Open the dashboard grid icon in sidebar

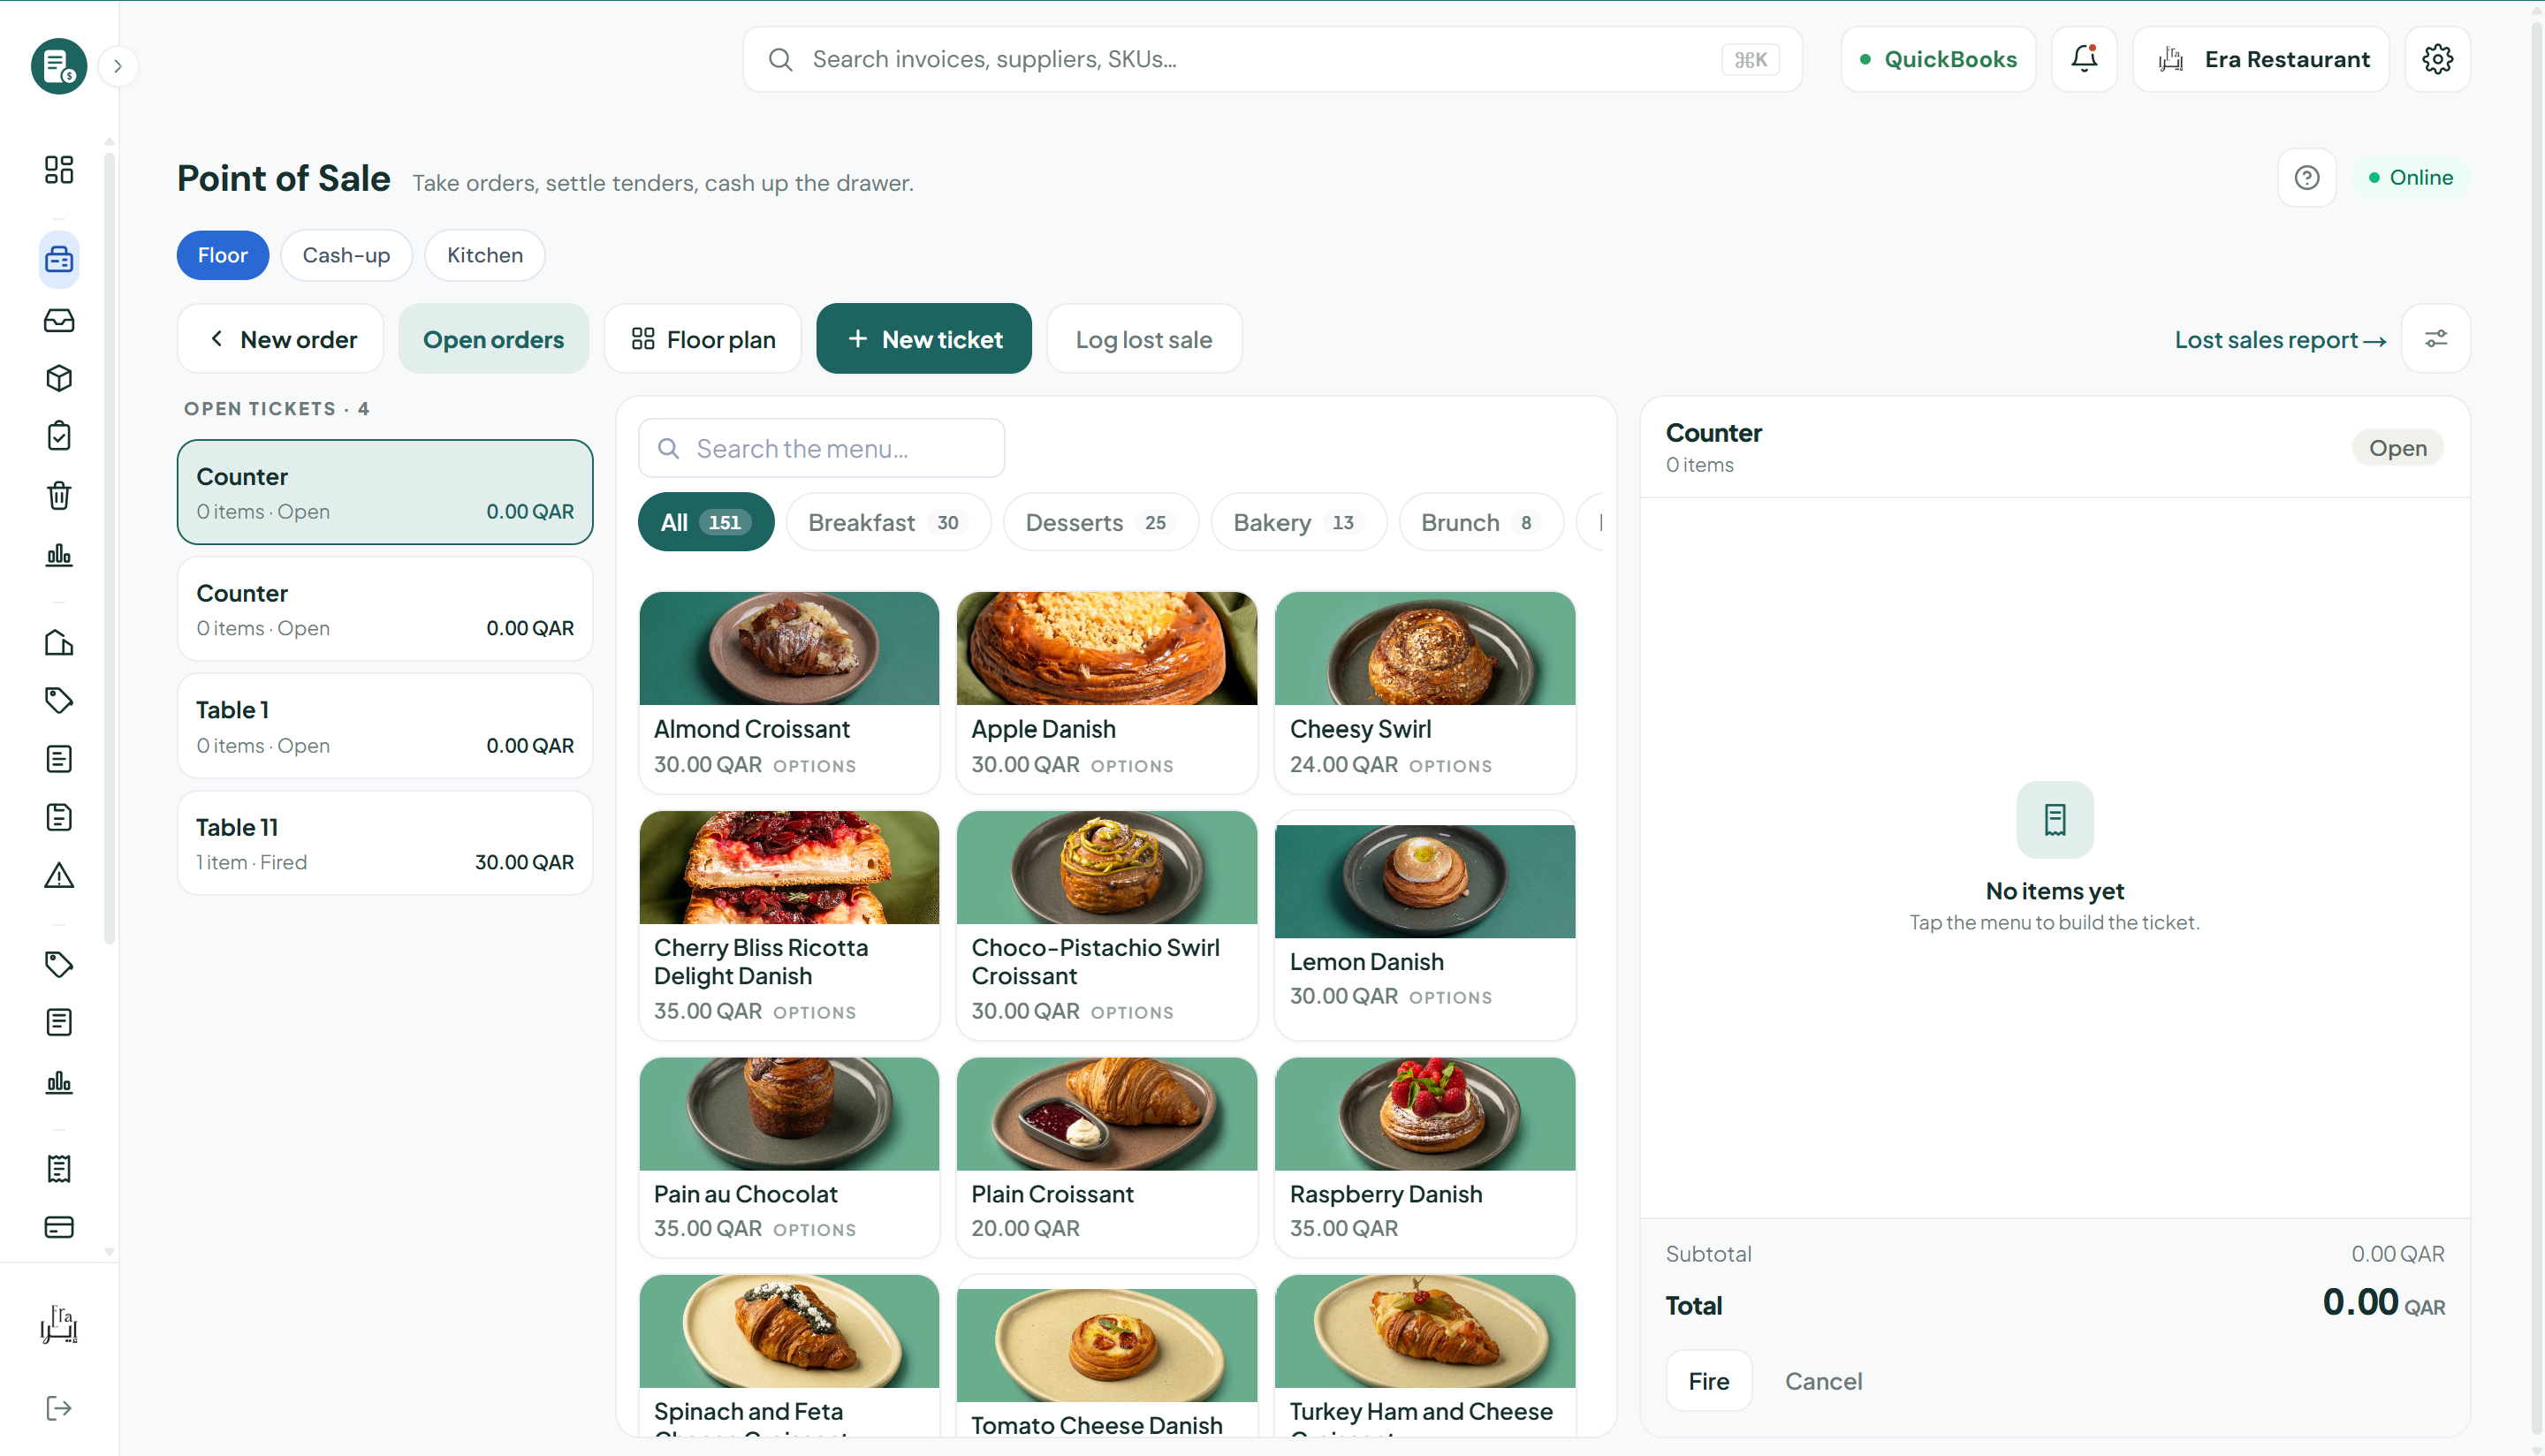click(x=59, y=169)
